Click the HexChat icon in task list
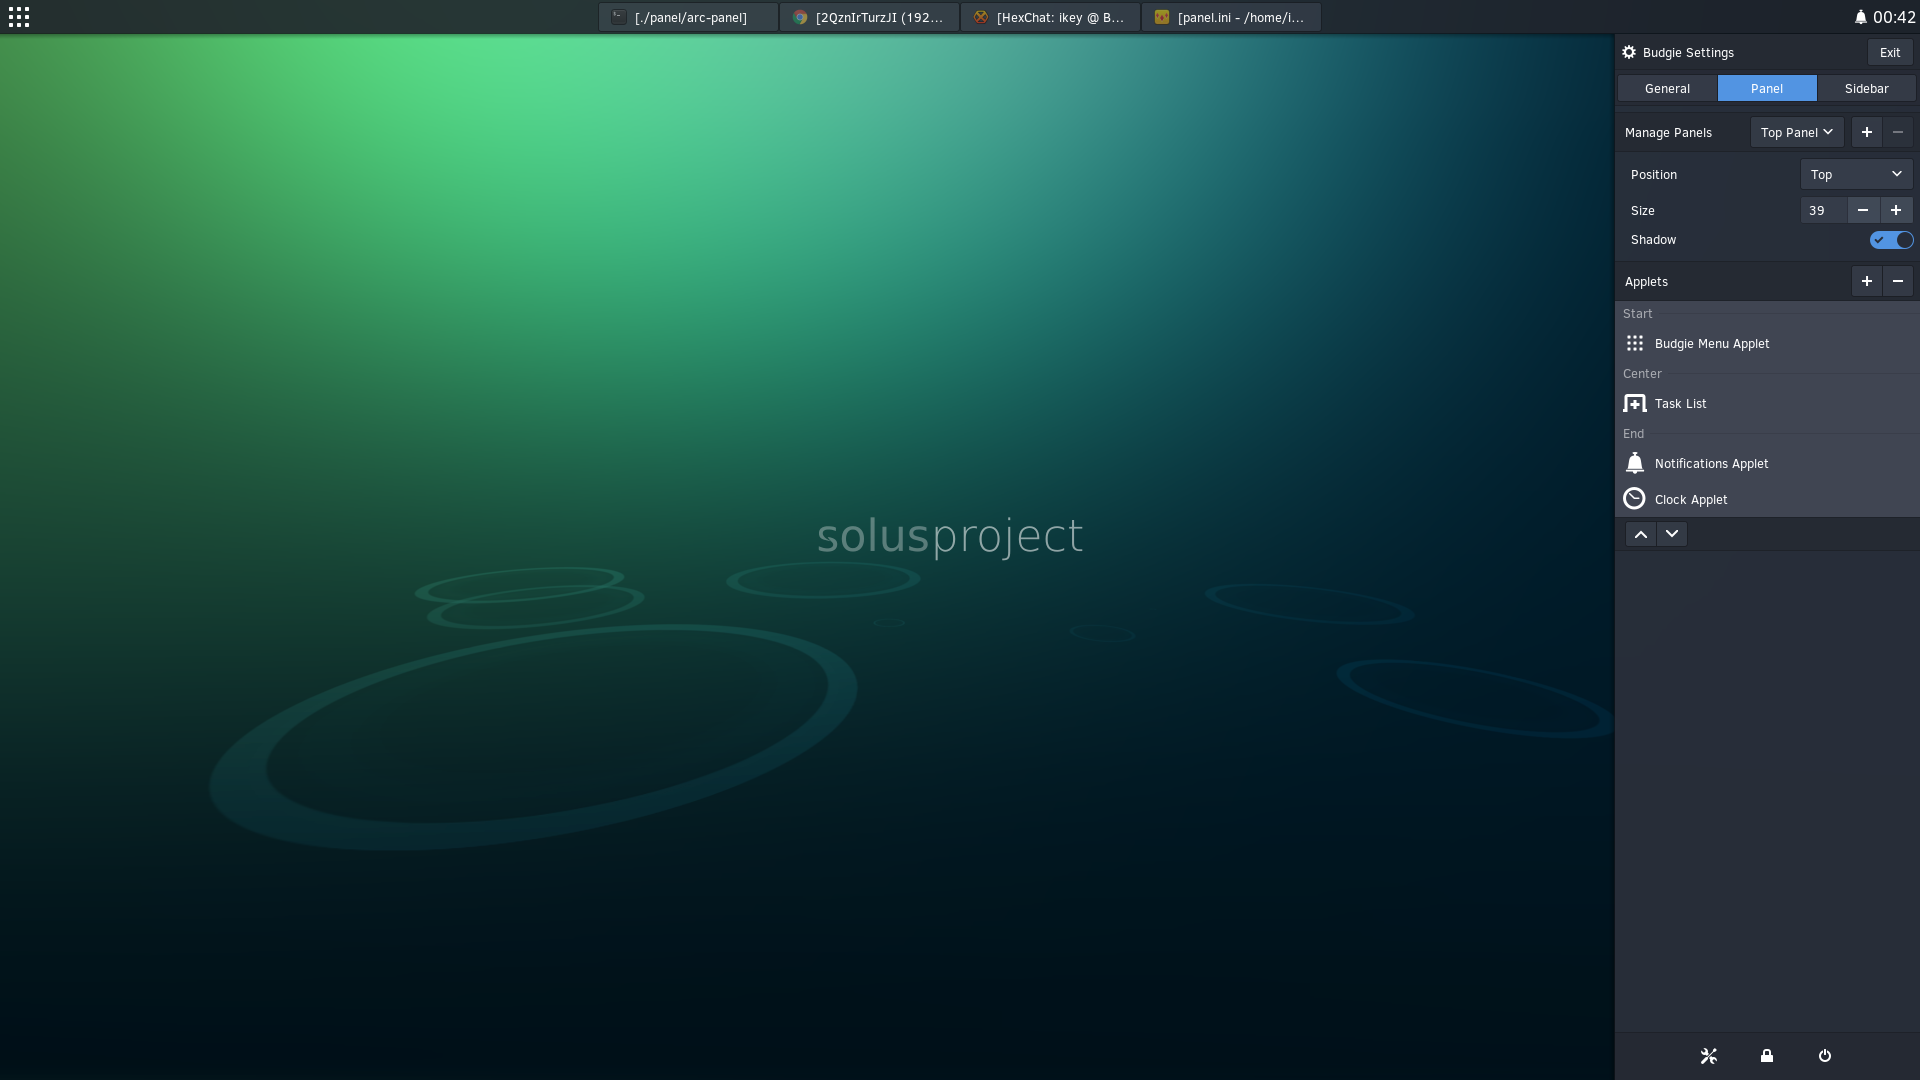The height and width of the screenshot is (1080, 1920). point(981,17)
